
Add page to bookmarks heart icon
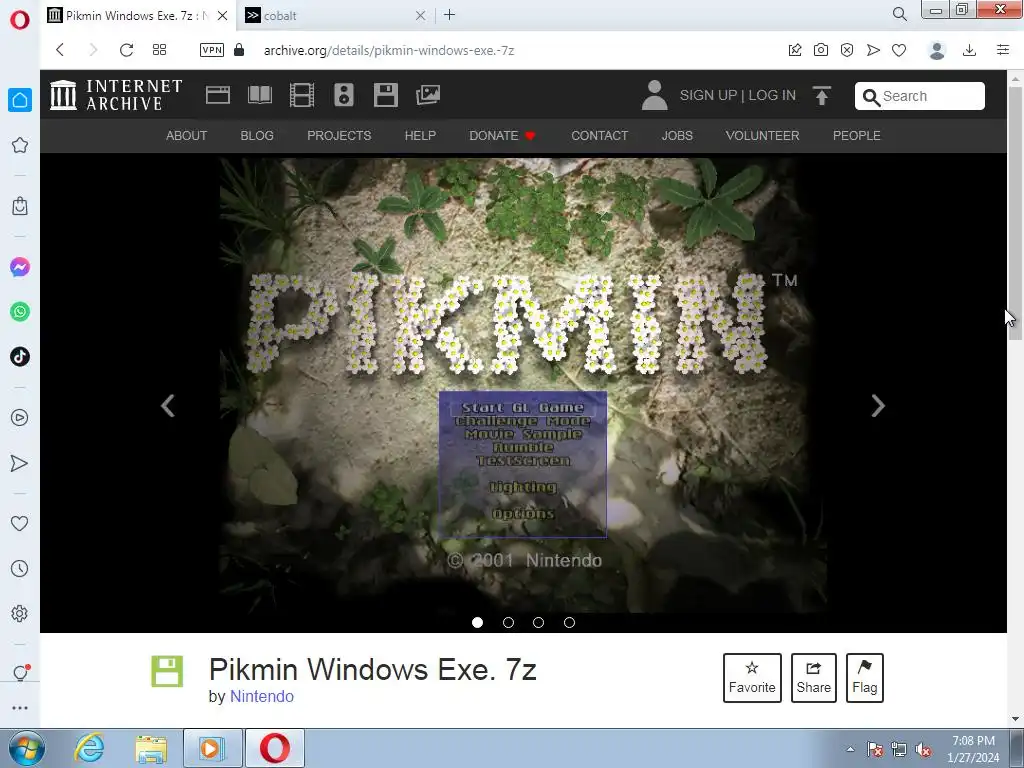click(x=899, y=50)
